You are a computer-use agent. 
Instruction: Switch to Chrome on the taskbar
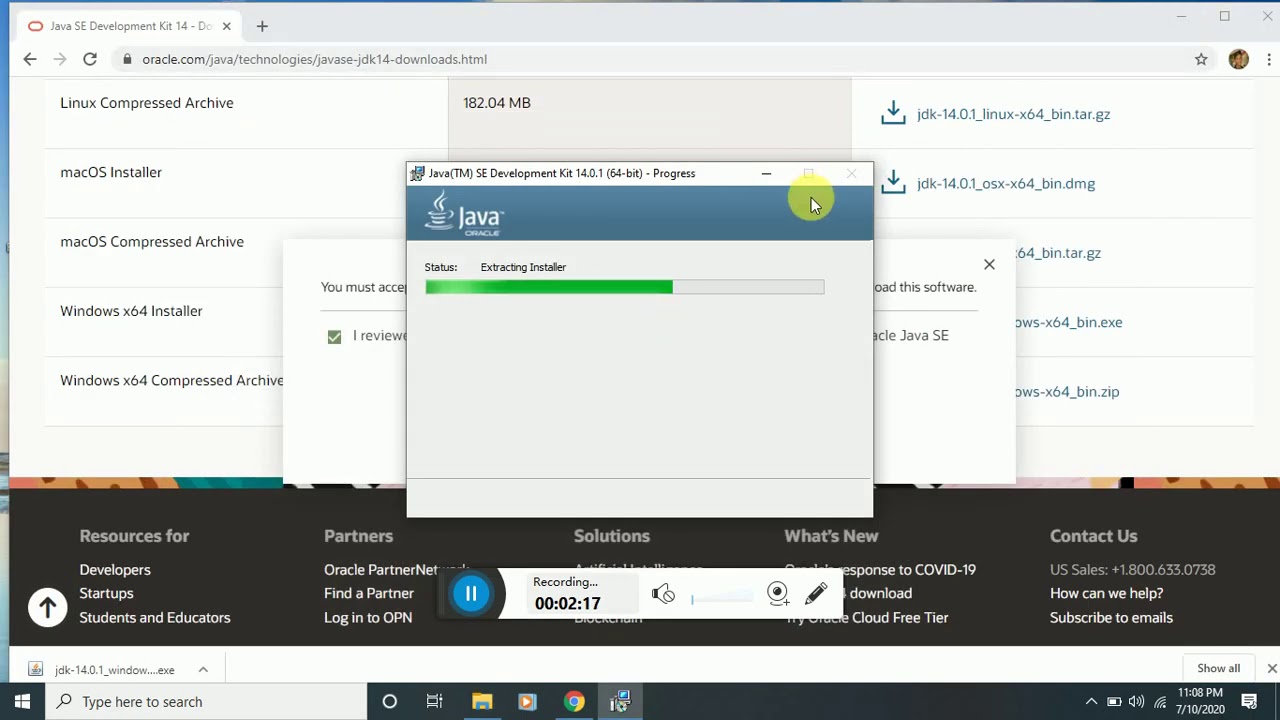click(x=574, y=701)
